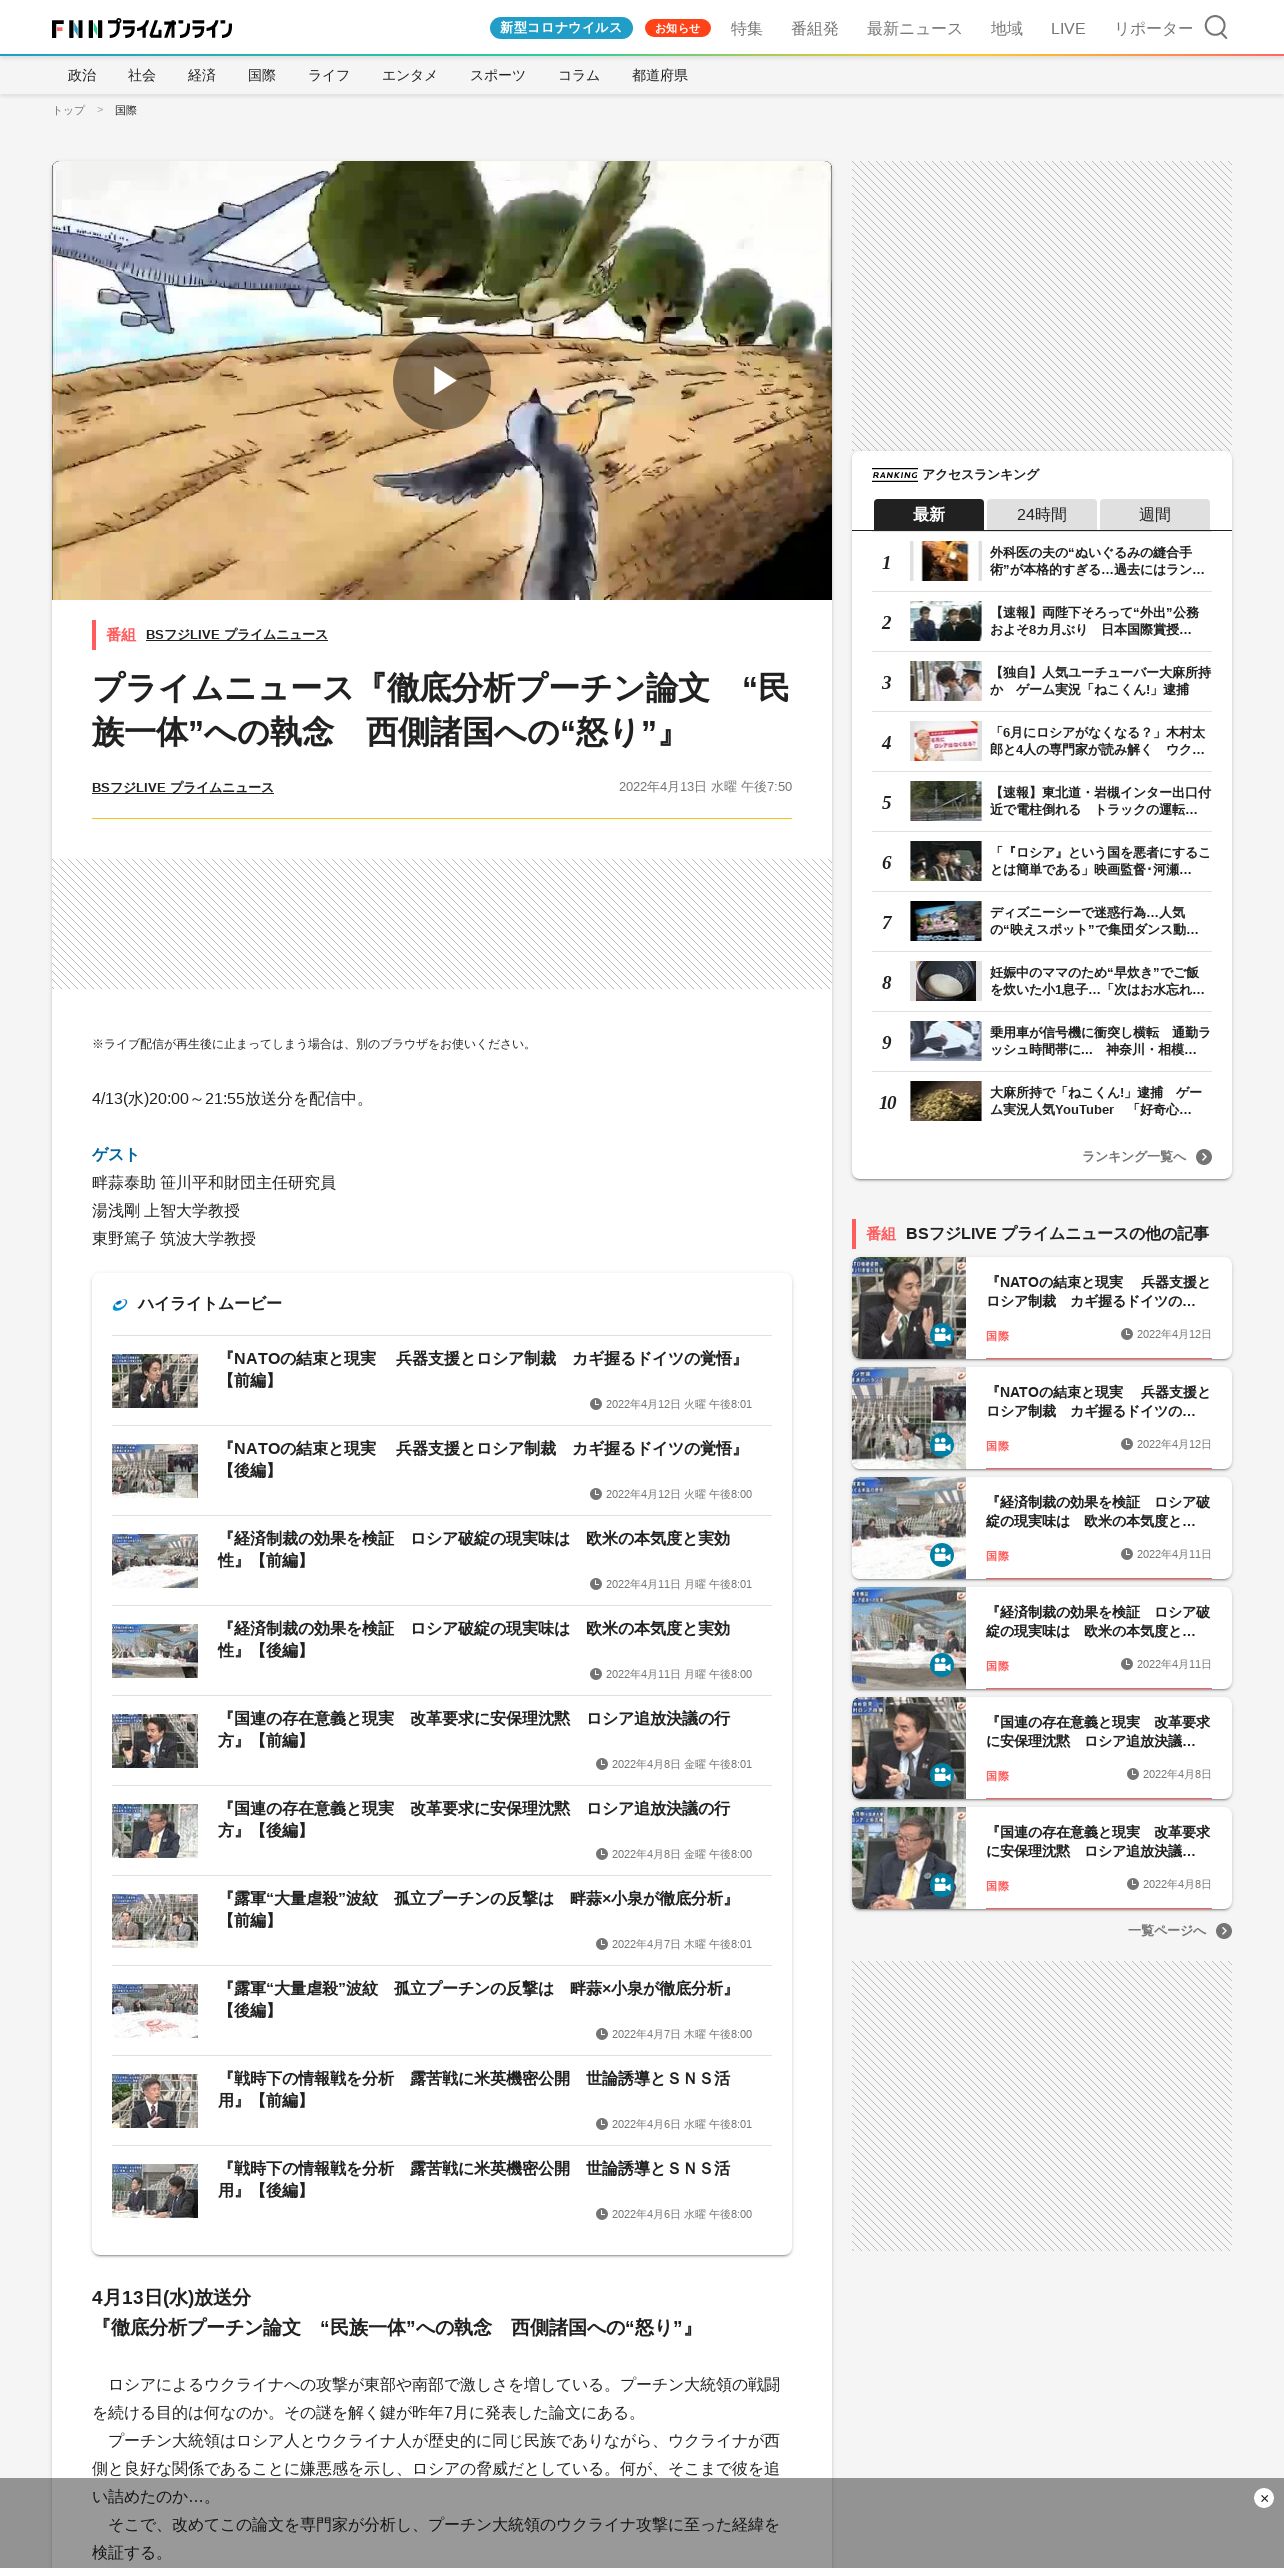Select the コラム category
The height and width of the screenshot is (2568, 1284).
tap(579, 75)
